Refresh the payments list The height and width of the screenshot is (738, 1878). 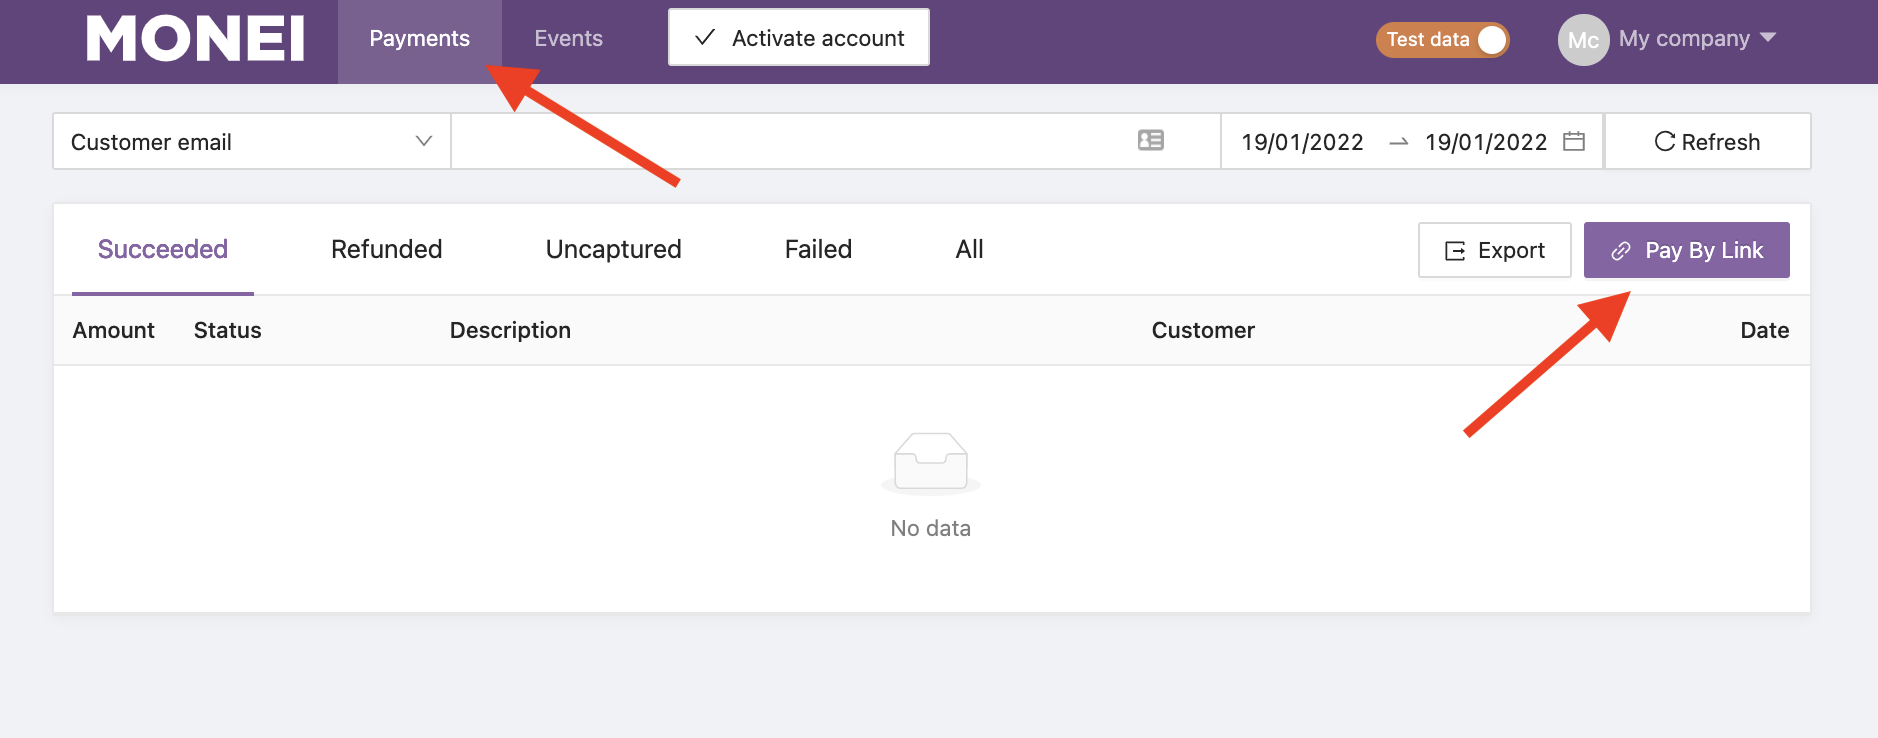(x=1707, y=142)
